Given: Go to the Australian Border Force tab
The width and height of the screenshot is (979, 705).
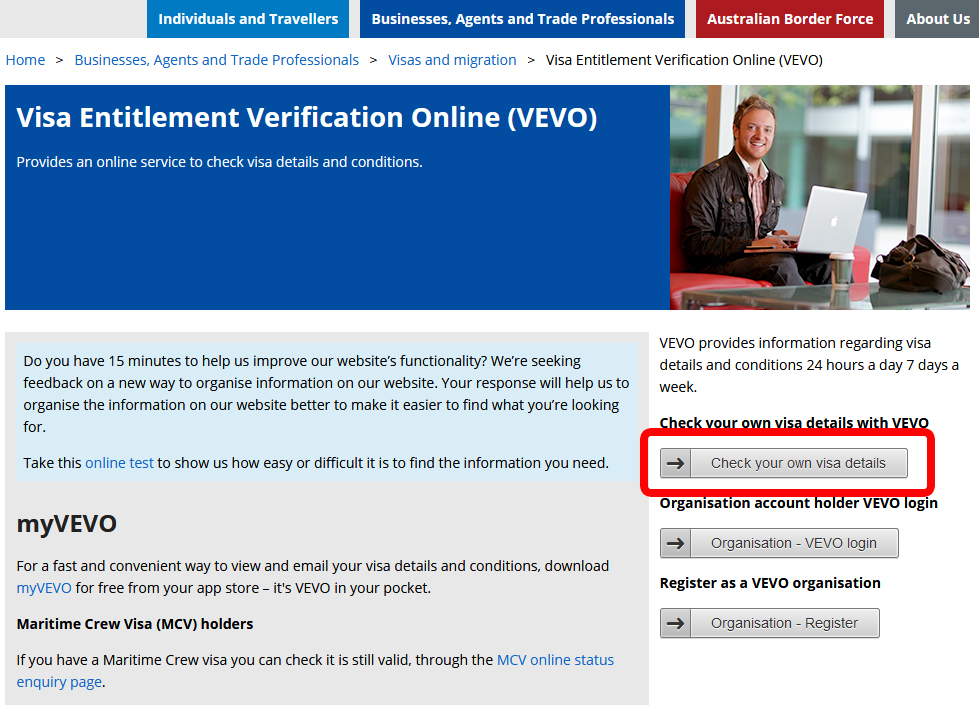Looking at the screenshot, I should coord(790,19).
